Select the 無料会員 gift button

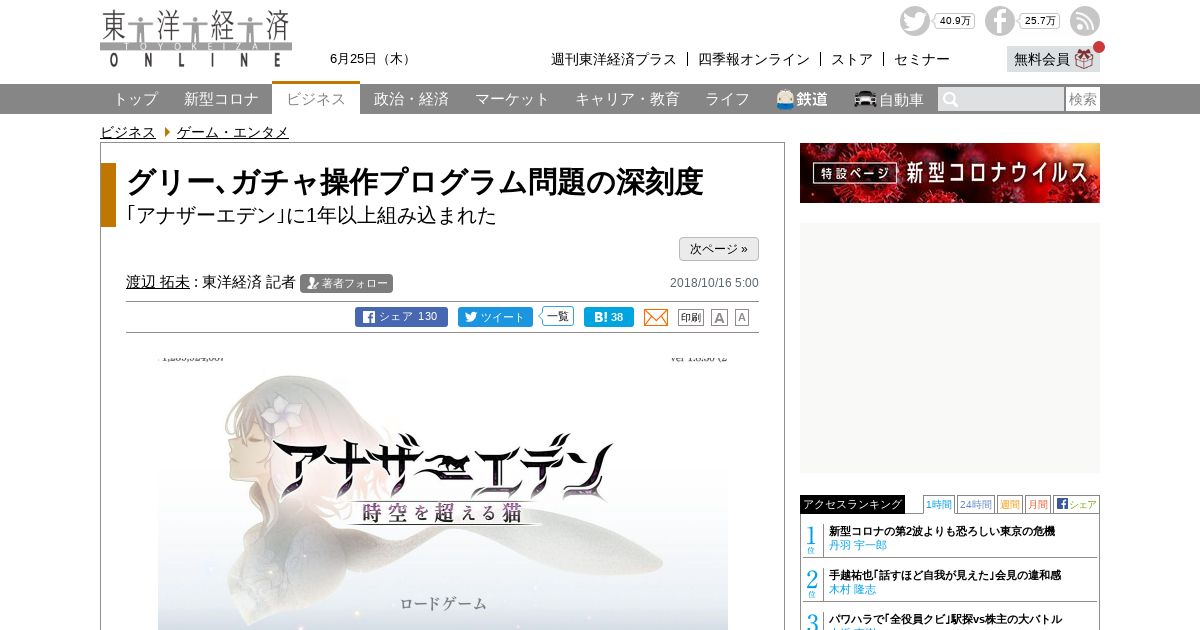(1053, 59)
